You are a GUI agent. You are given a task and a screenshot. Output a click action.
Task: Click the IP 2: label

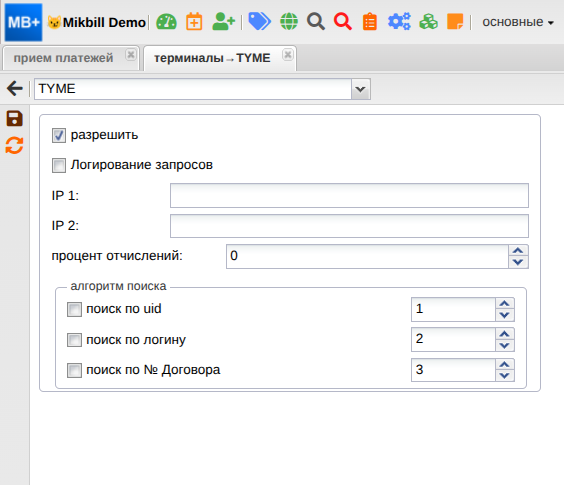tap(65, 226)
